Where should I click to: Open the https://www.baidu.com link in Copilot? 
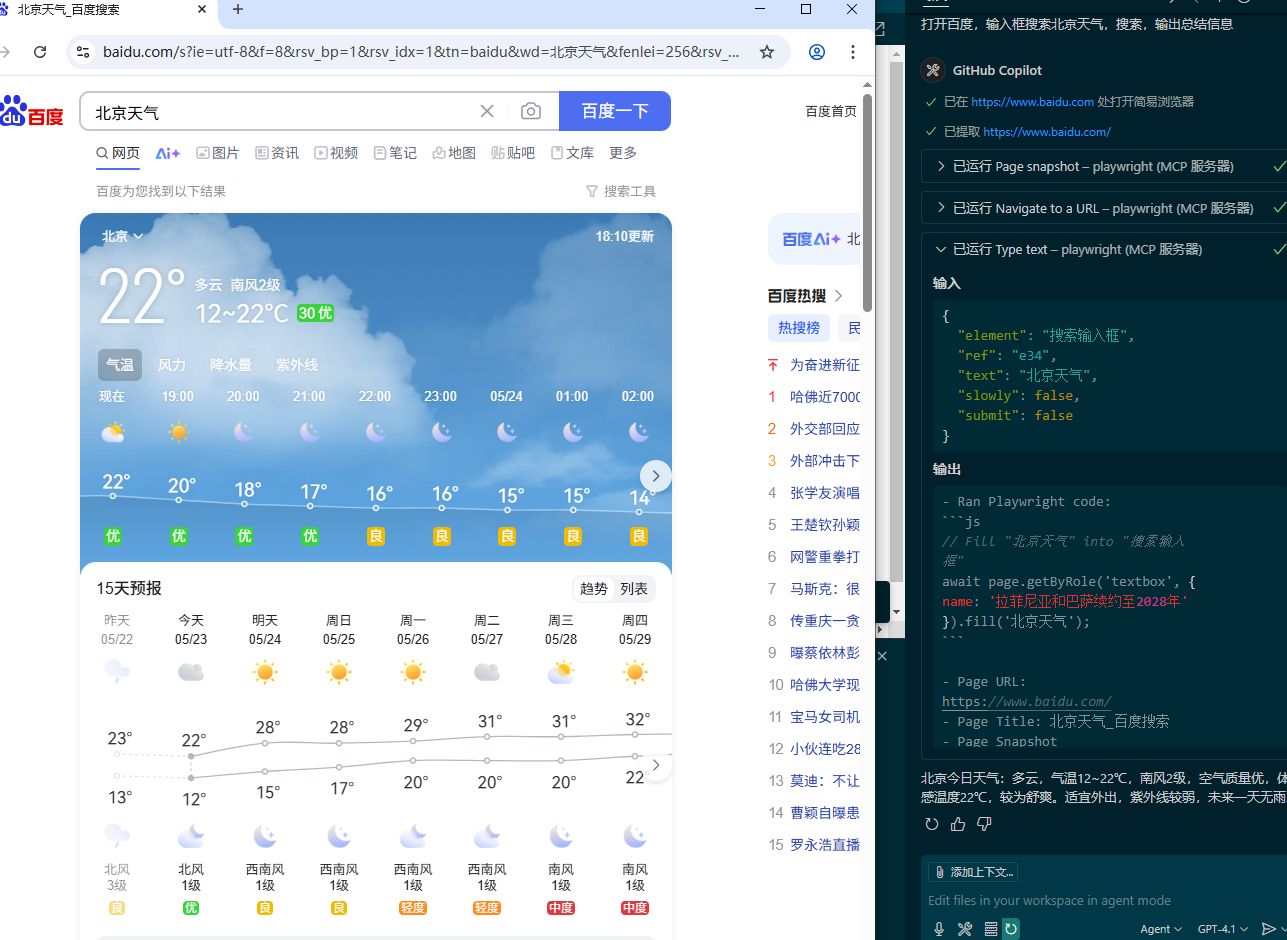coord(1032,102)
